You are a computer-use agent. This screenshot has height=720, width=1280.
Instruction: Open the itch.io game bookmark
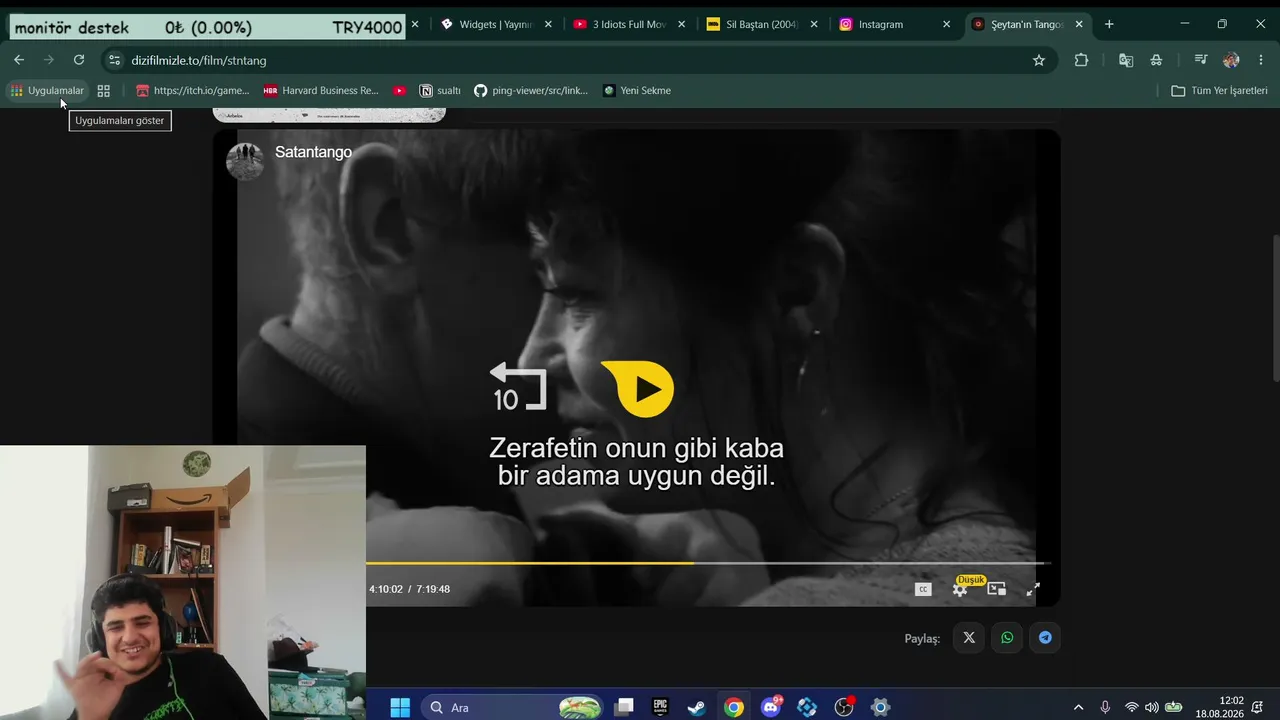[x=193, y=90]
